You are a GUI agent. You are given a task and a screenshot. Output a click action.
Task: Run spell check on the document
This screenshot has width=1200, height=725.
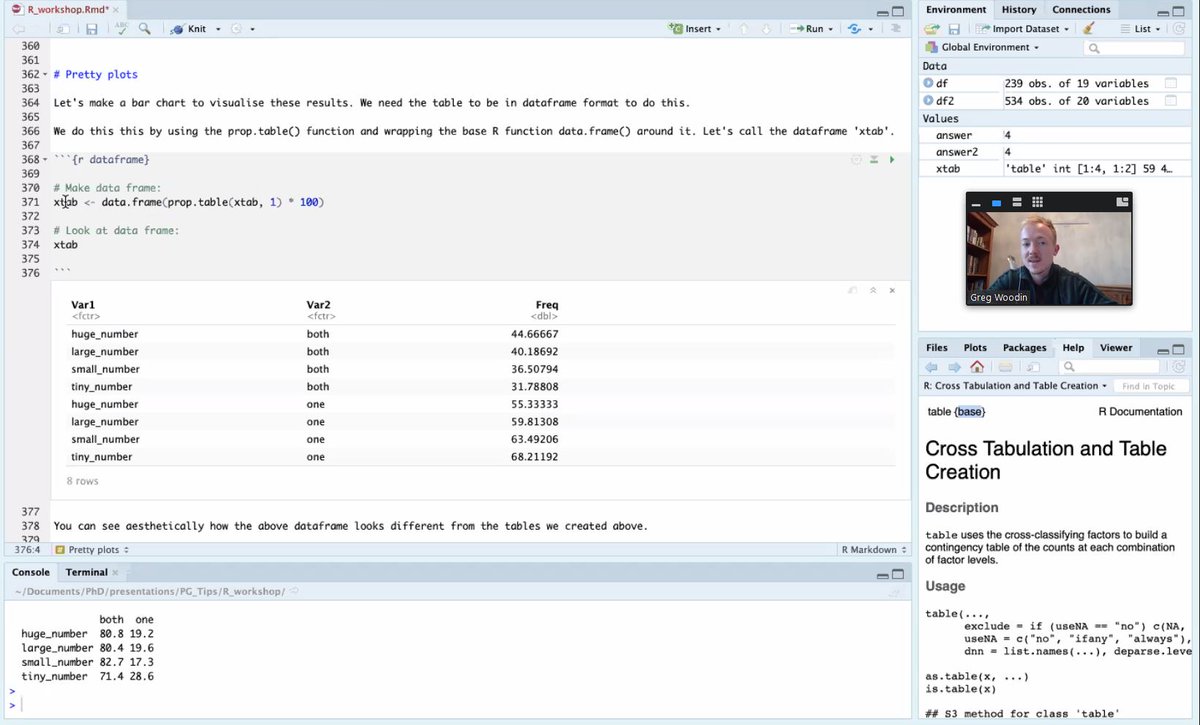click(122, 29)
